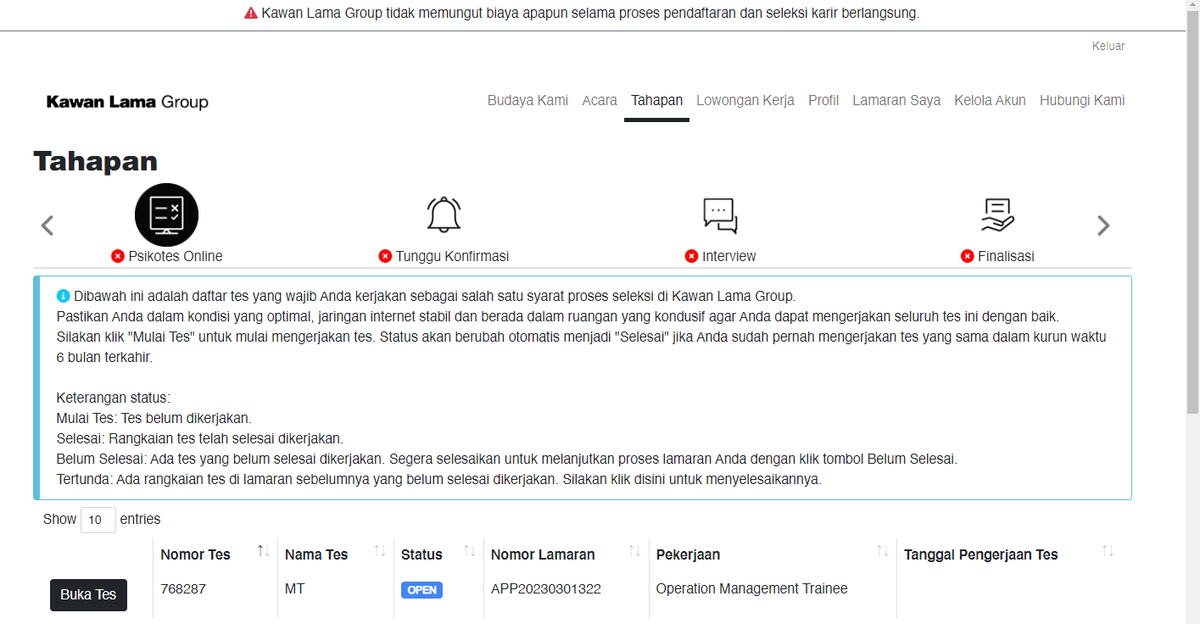Screen dimensions: 1200x624
Task: Open the Acara menu item
Action: coord(600,100)
